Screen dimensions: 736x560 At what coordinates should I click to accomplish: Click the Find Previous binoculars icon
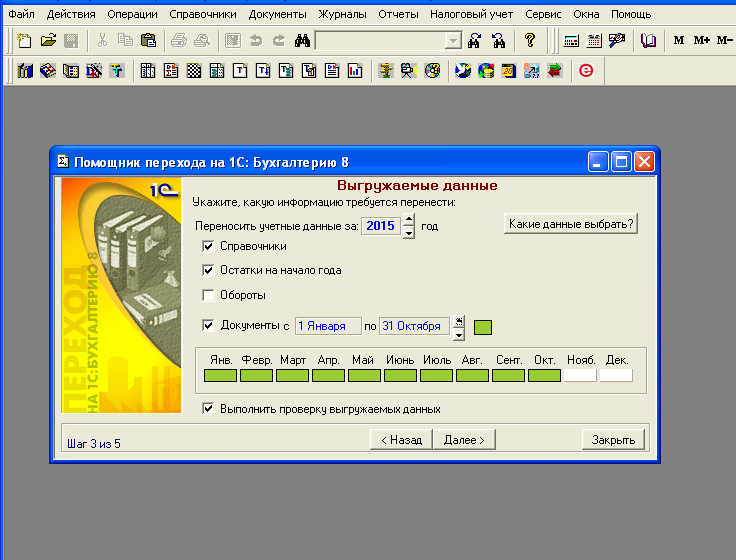click(x=498, y=41)
